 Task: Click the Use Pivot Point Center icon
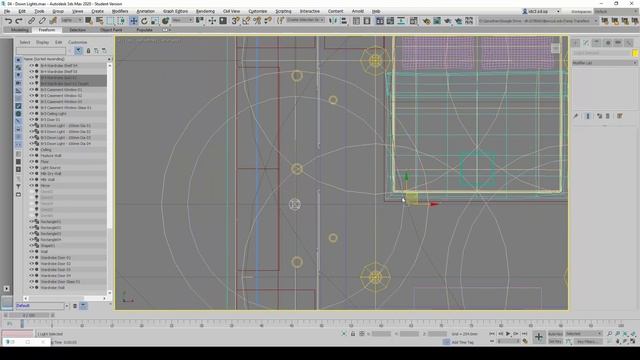(x=200, y=20)
